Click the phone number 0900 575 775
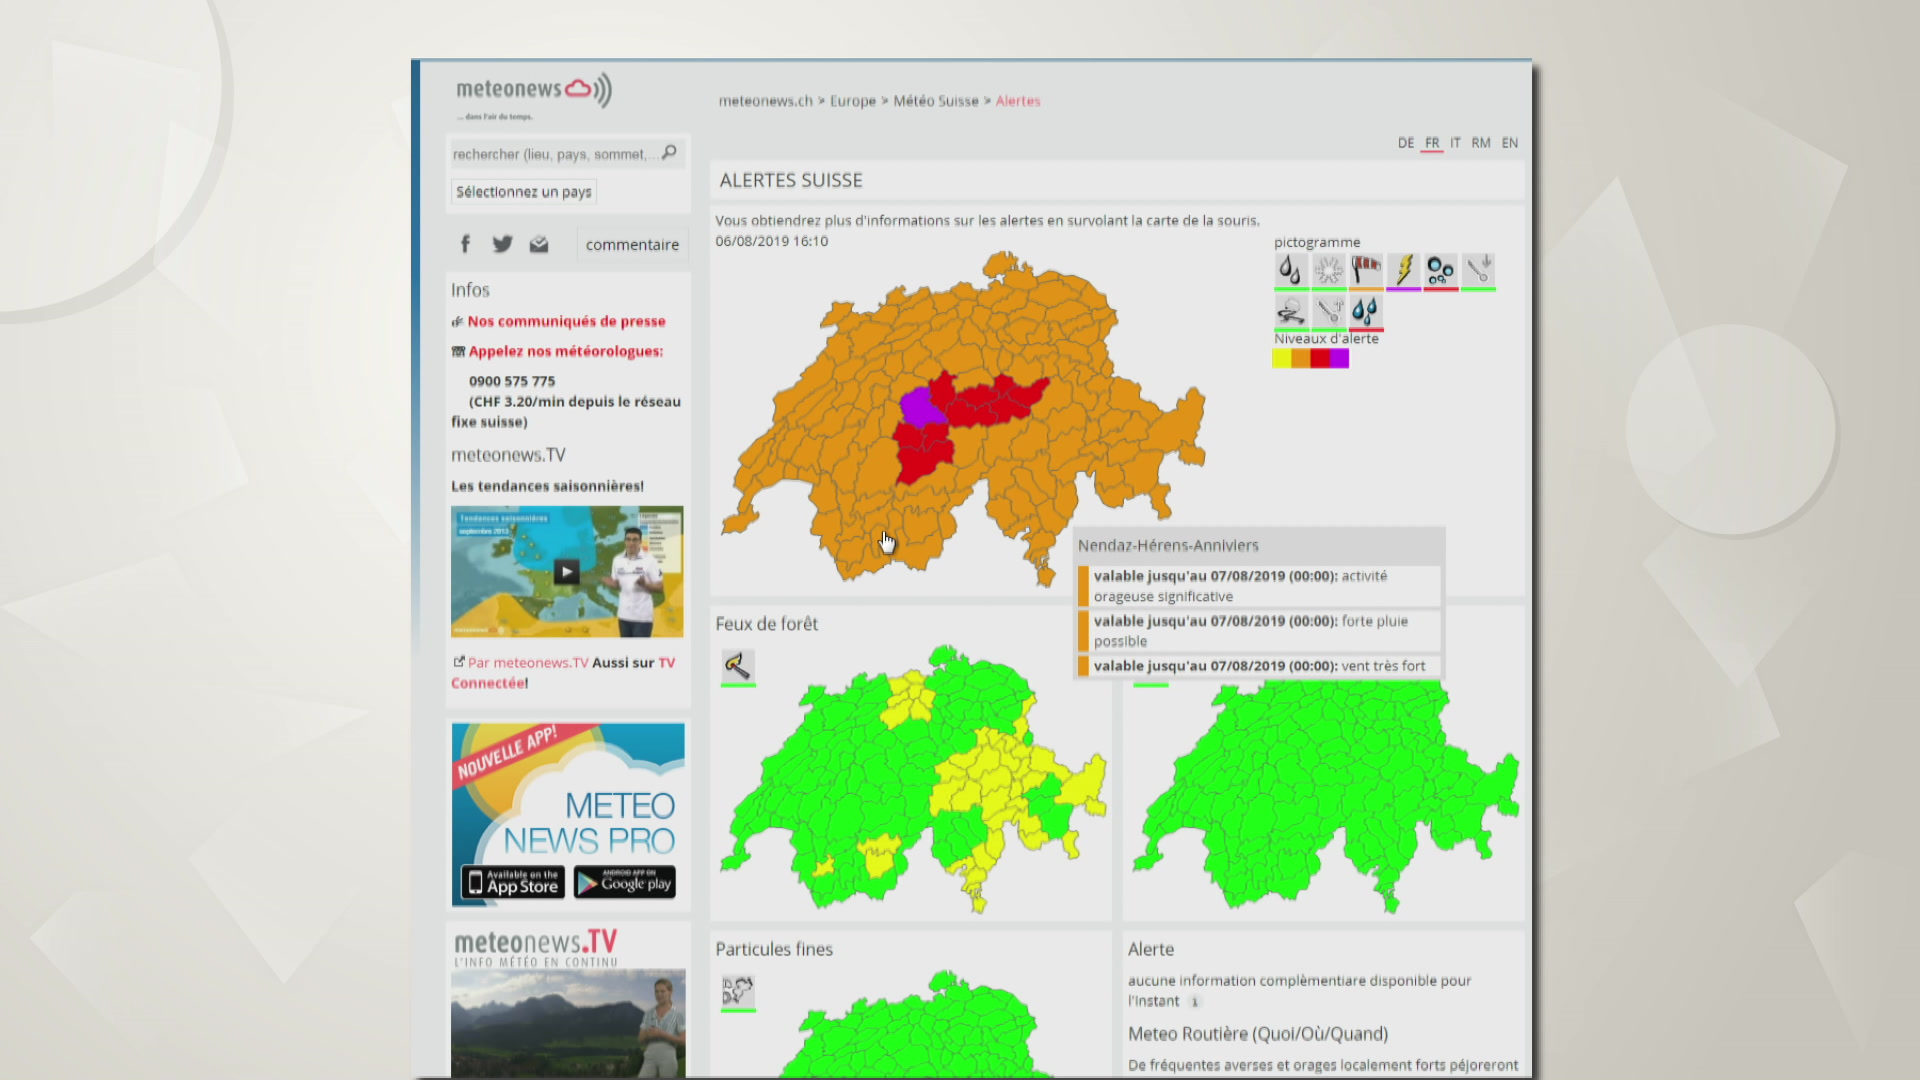The width and height of the screenshot is (1920, 1080). pyautogui.click(x=512, y=381)
